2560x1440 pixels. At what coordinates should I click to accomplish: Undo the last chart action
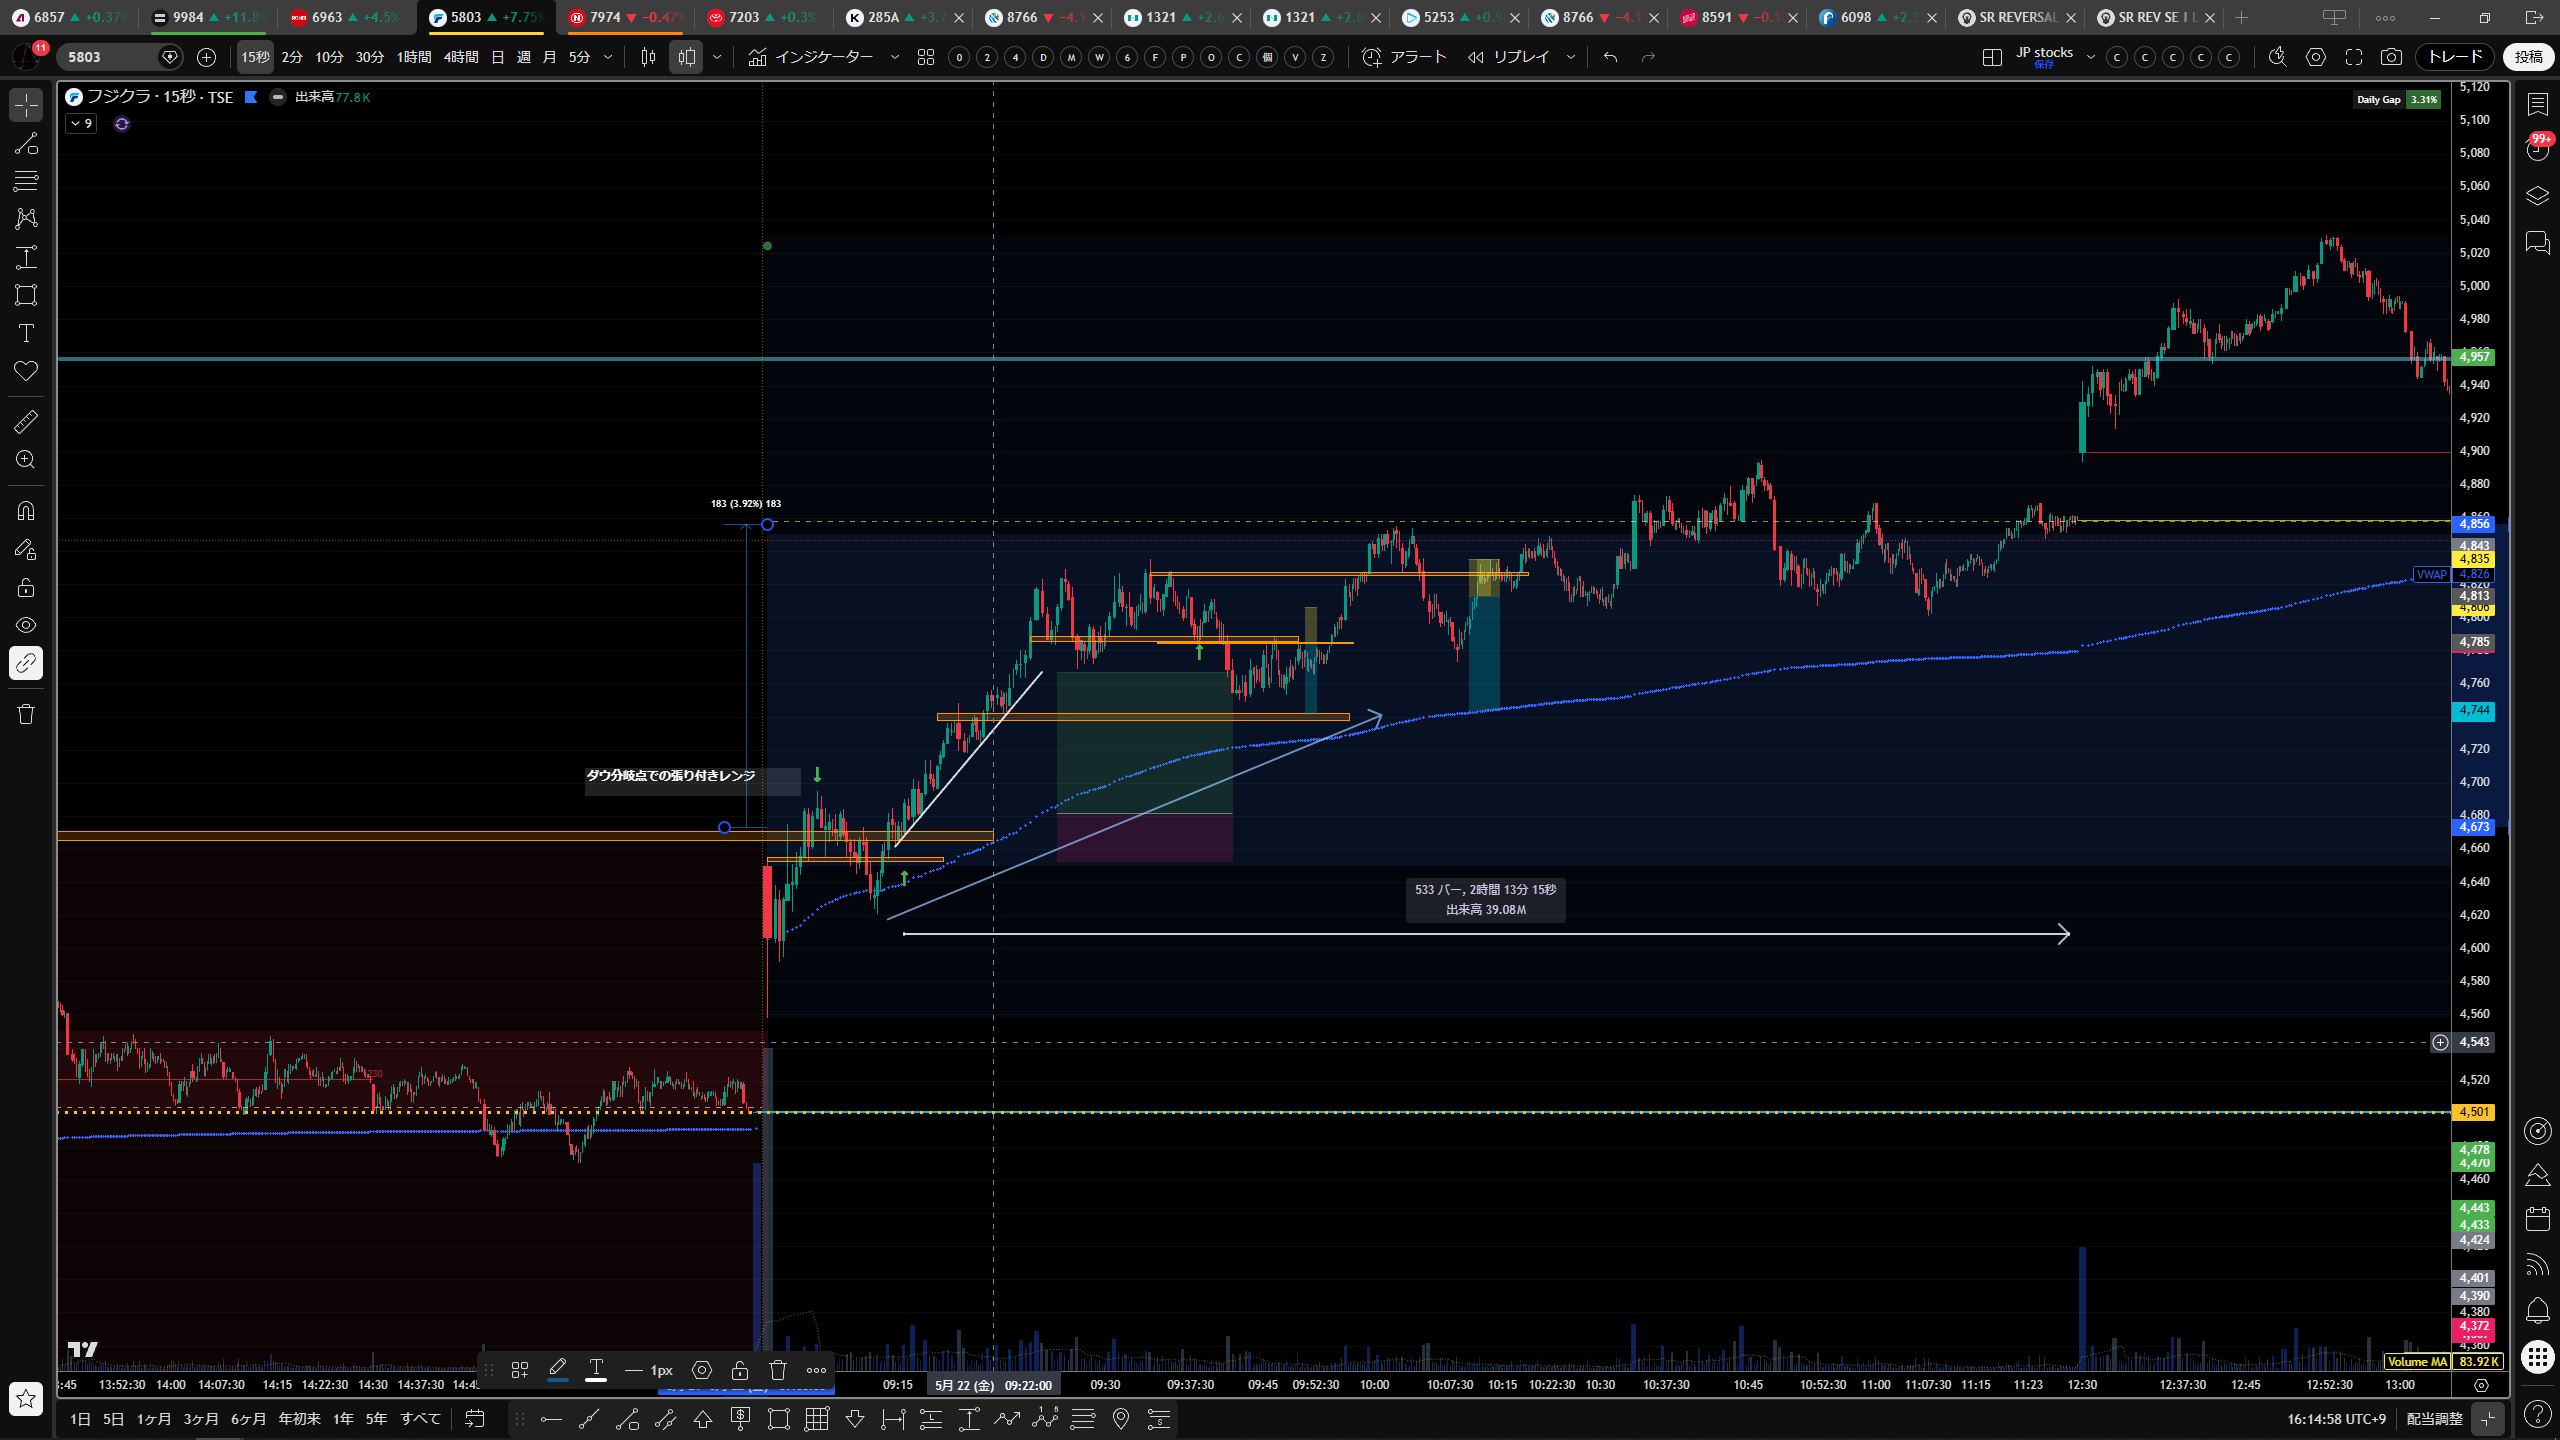click(x=1610, y=57)
